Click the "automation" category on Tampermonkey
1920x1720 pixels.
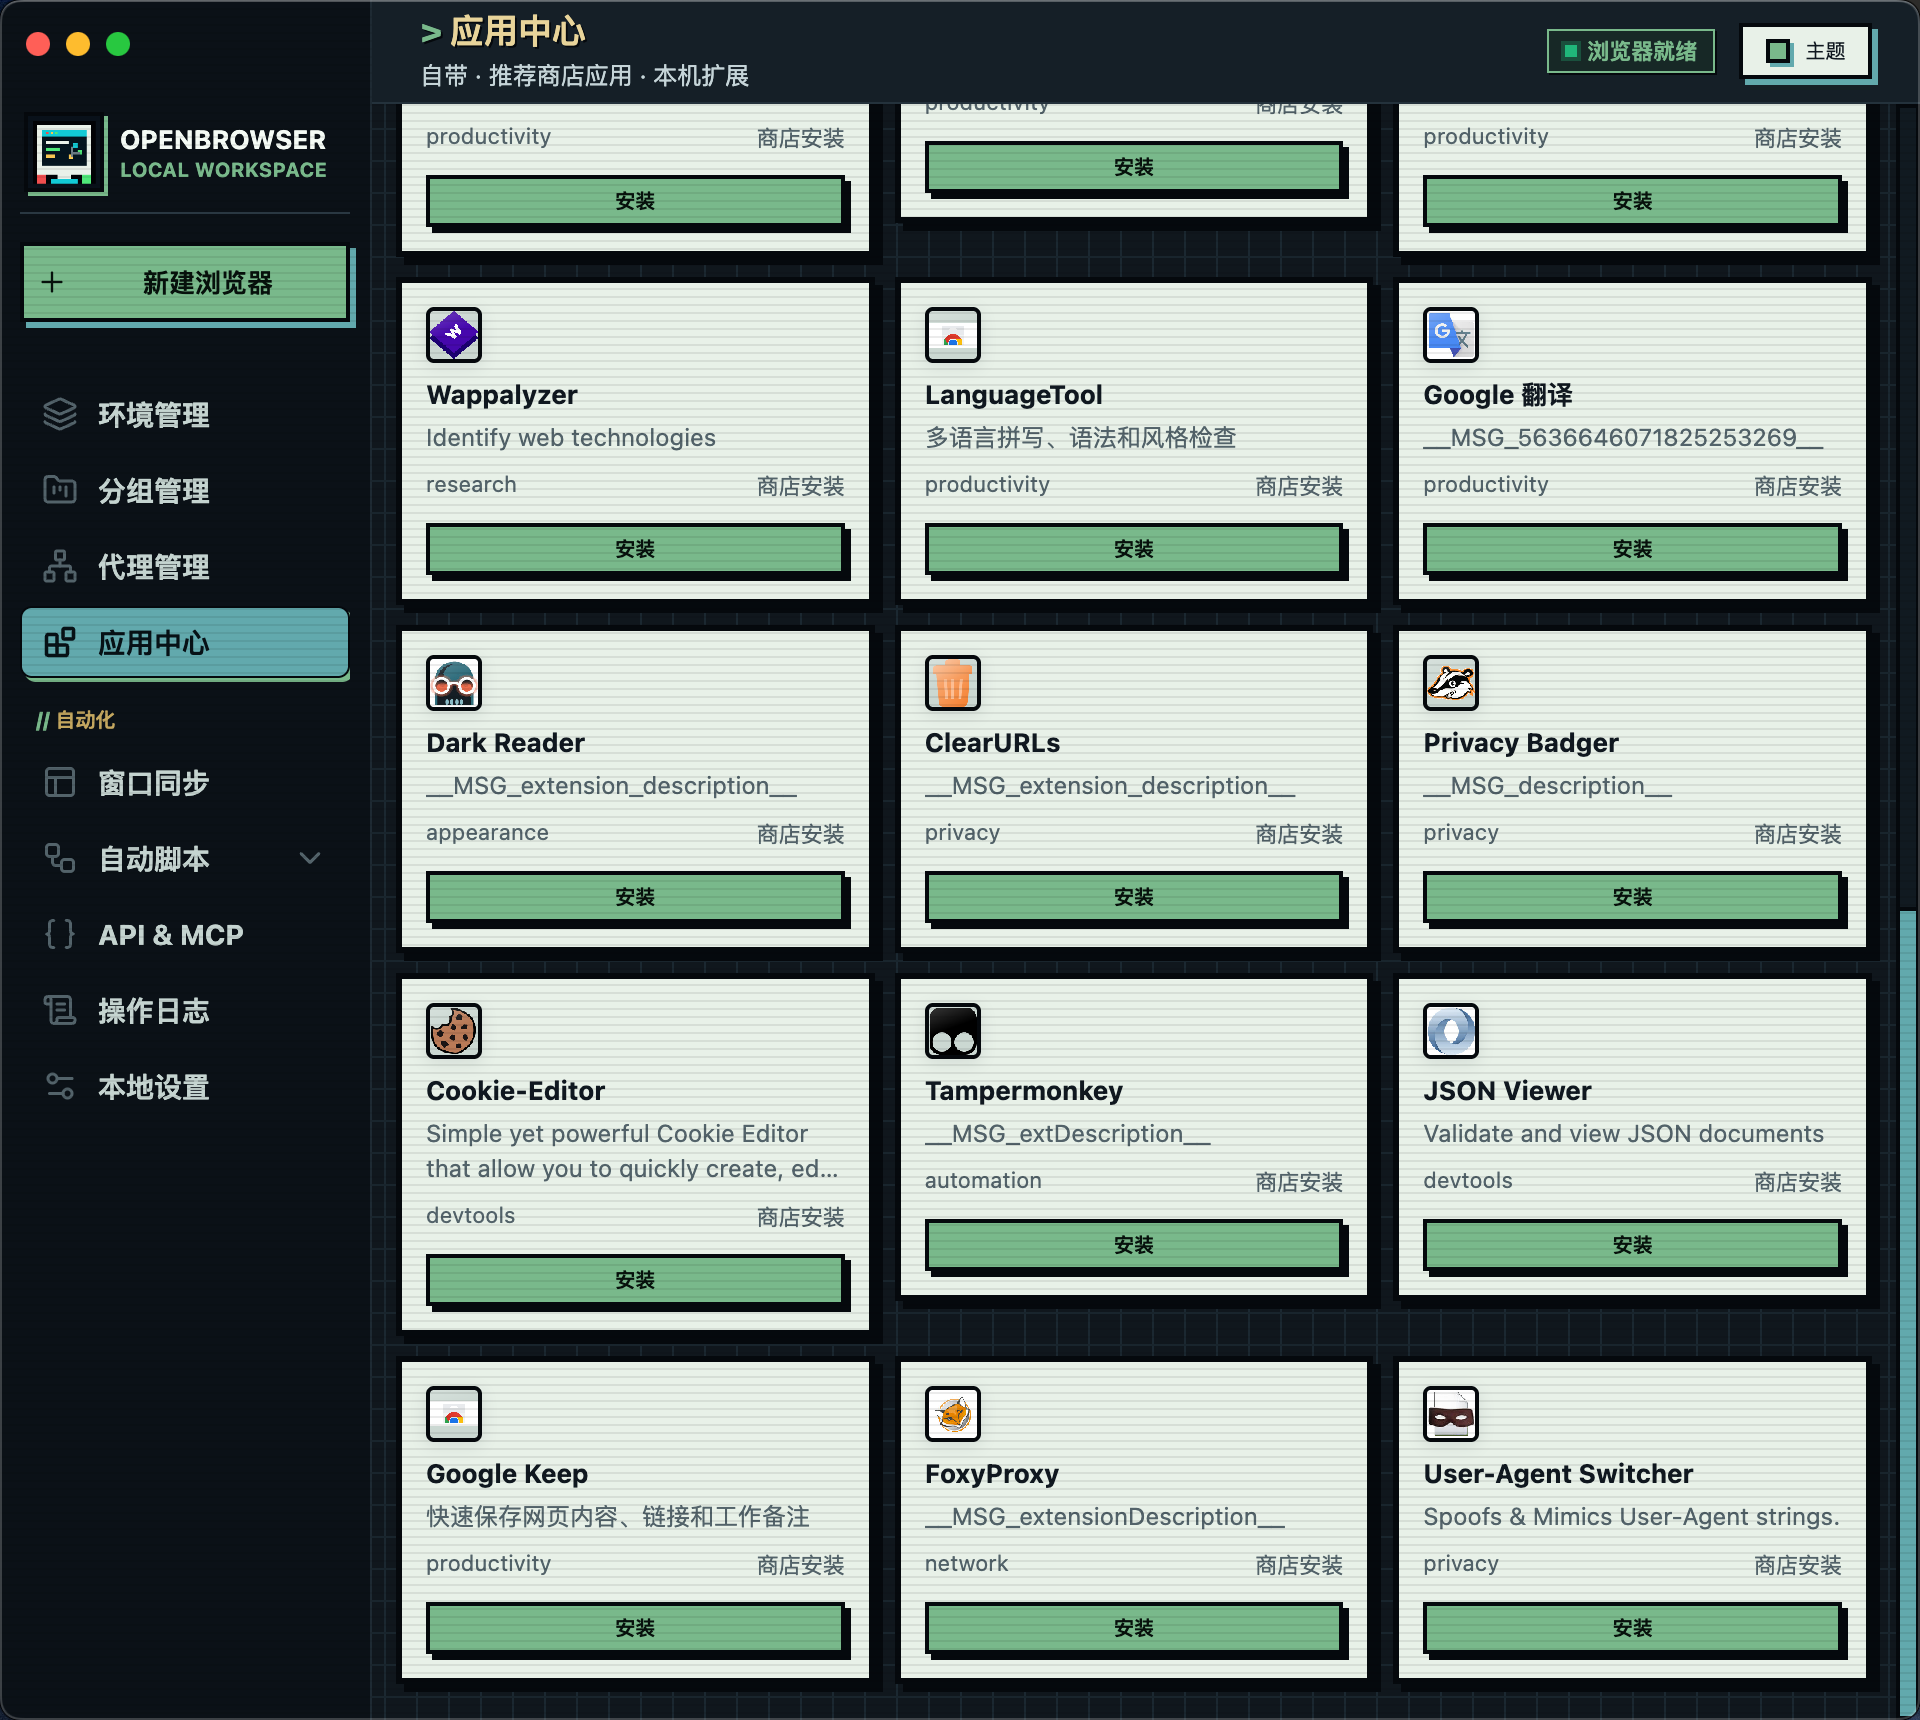tap(983, 1181)
